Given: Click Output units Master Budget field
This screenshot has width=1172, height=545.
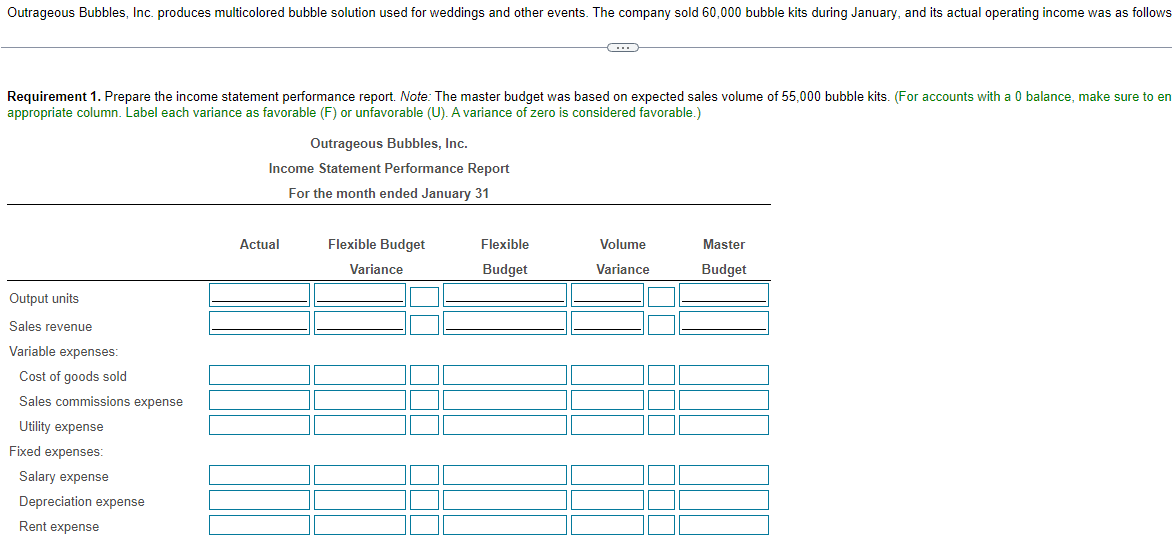Looking at the screenshot, I should click(x=724, y=295).
